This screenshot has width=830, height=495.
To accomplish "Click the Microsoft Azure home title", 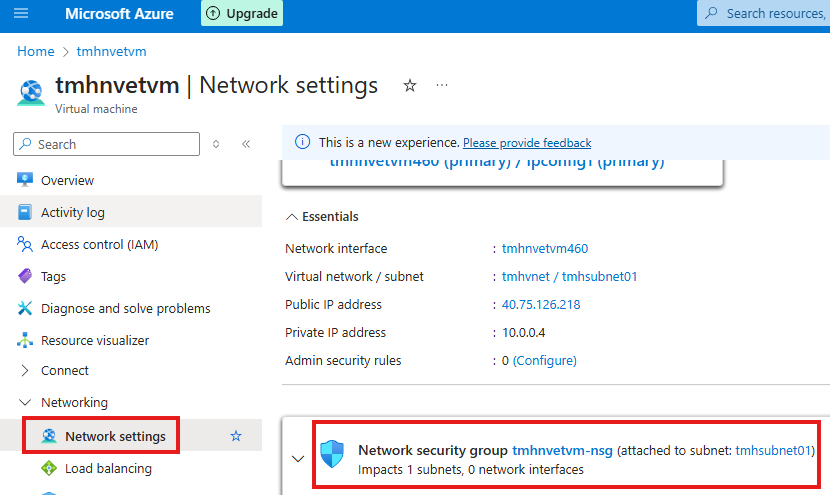I will click(119, 14).
